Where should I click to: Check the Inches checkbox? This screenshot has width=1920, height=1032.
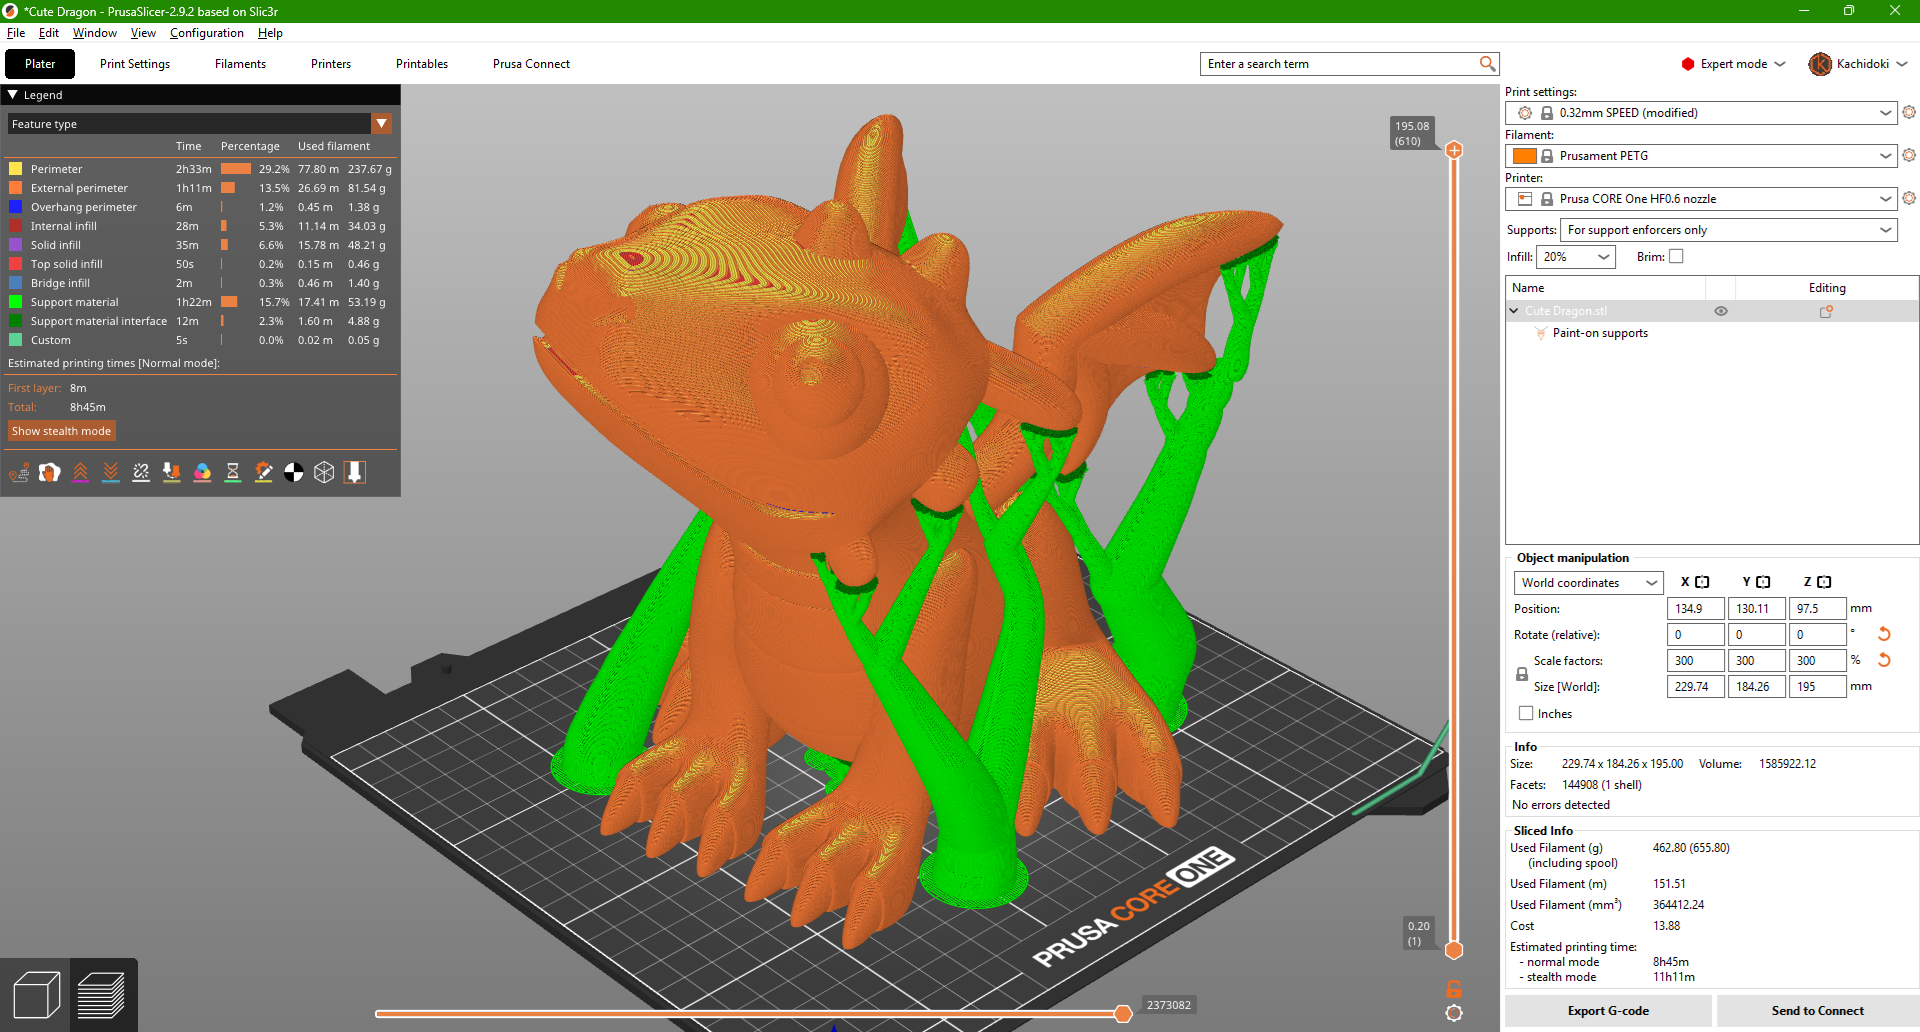pos(1526,714)
